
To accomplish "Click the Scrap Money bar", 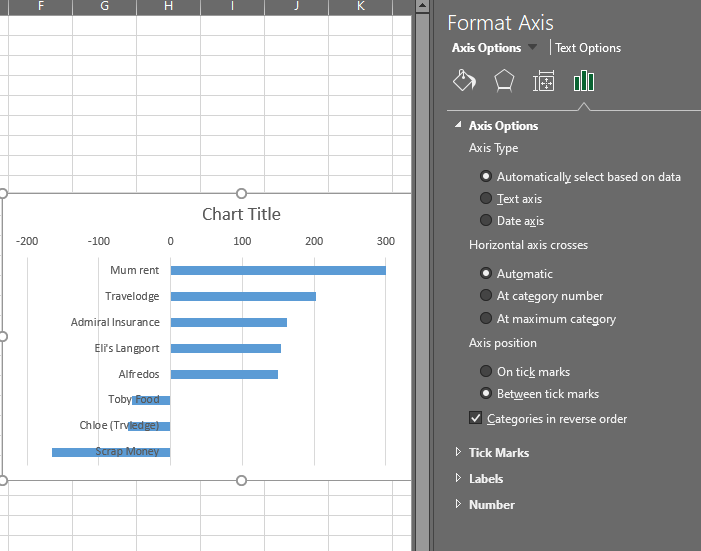I will 111,452.
